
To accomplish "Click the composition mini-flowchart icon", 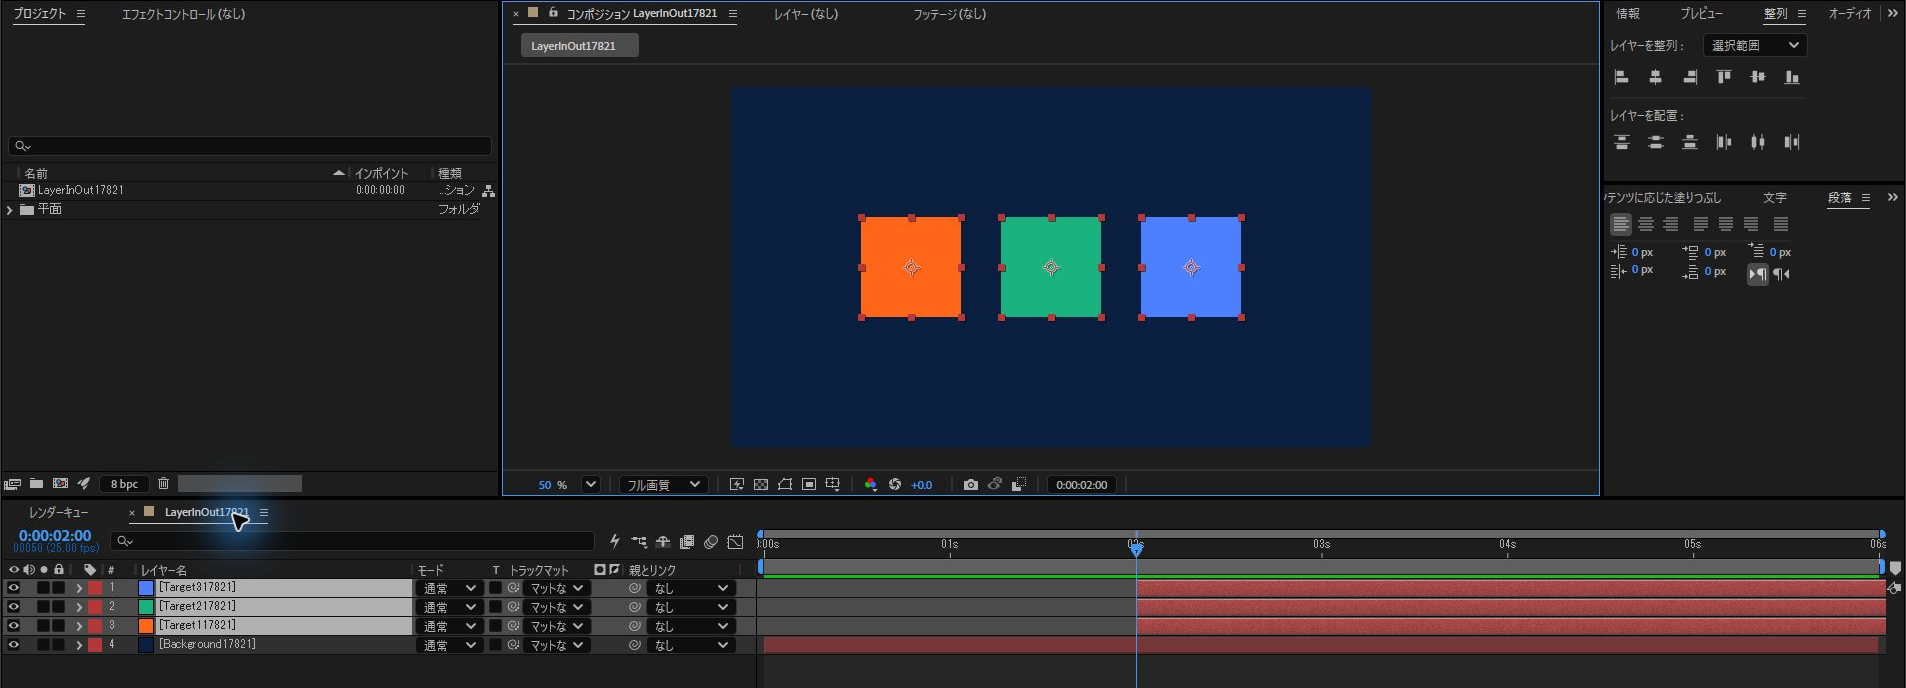I will [639, 542].
